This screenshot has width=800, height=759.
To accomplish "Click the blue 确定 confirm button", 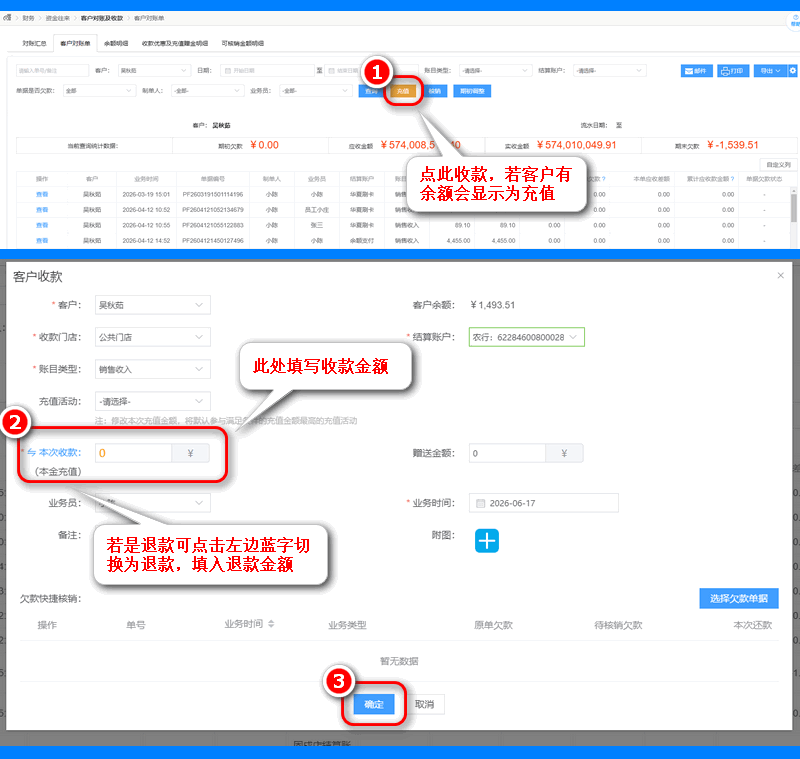I will (x=374, y=704).
